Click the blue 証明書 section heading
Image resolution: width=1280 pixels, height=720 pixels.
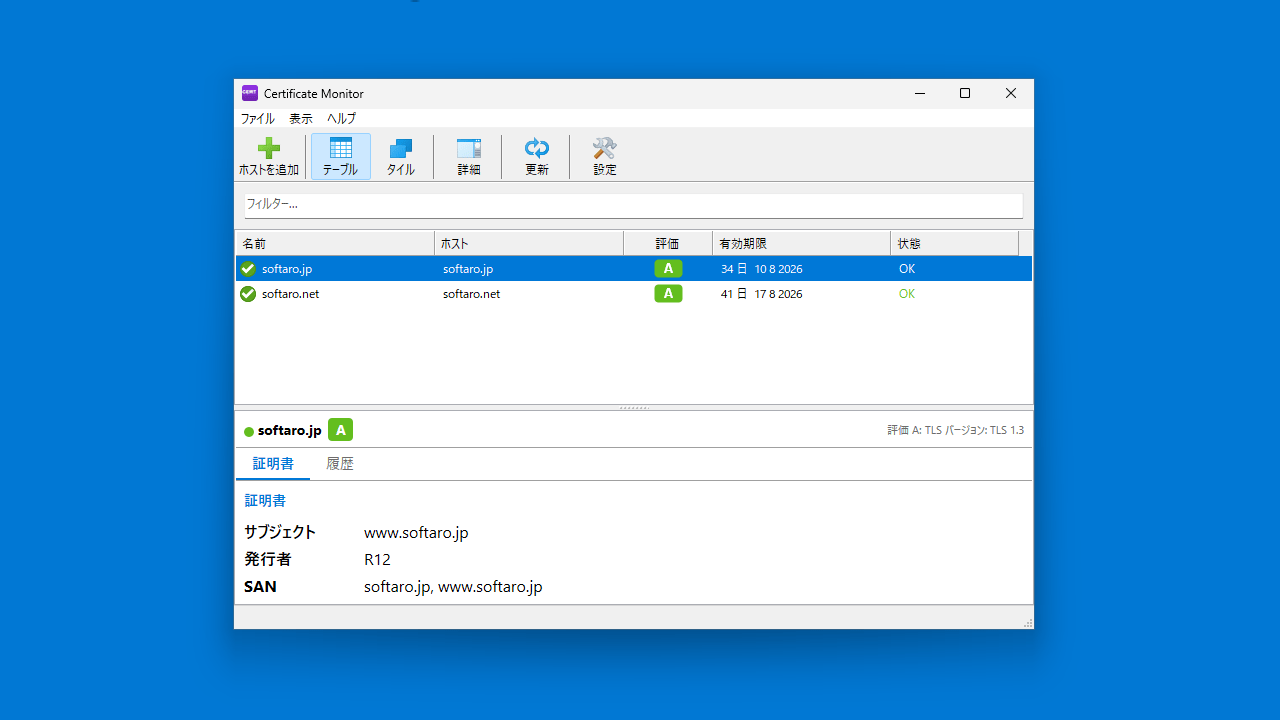(265, 500)
